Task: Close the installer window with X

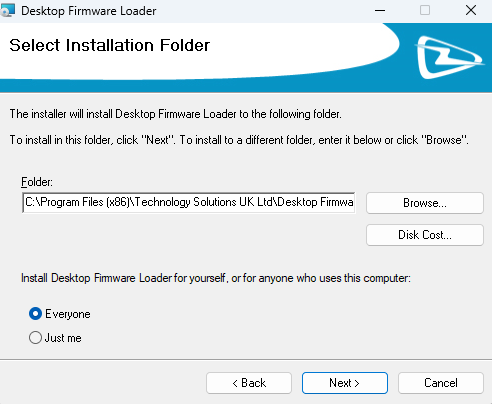Action: [471, 10]
